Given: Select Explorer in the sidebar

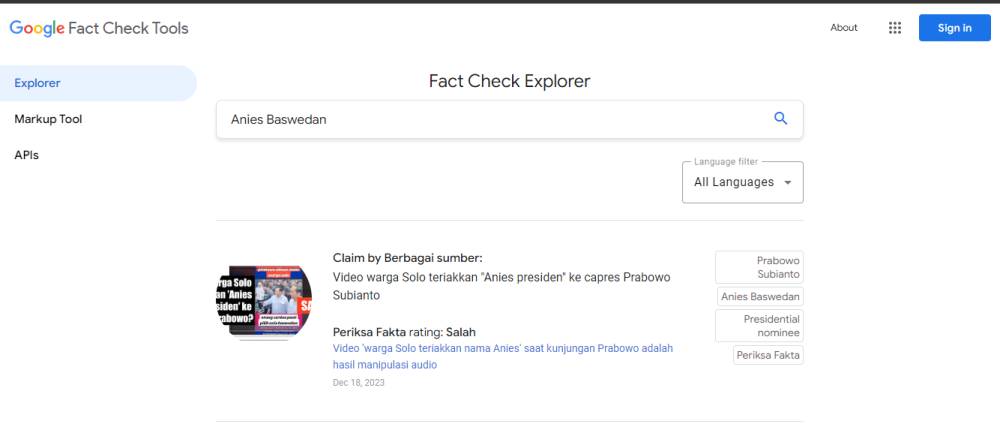Looking at the screenshot, I should pos(98,83).
